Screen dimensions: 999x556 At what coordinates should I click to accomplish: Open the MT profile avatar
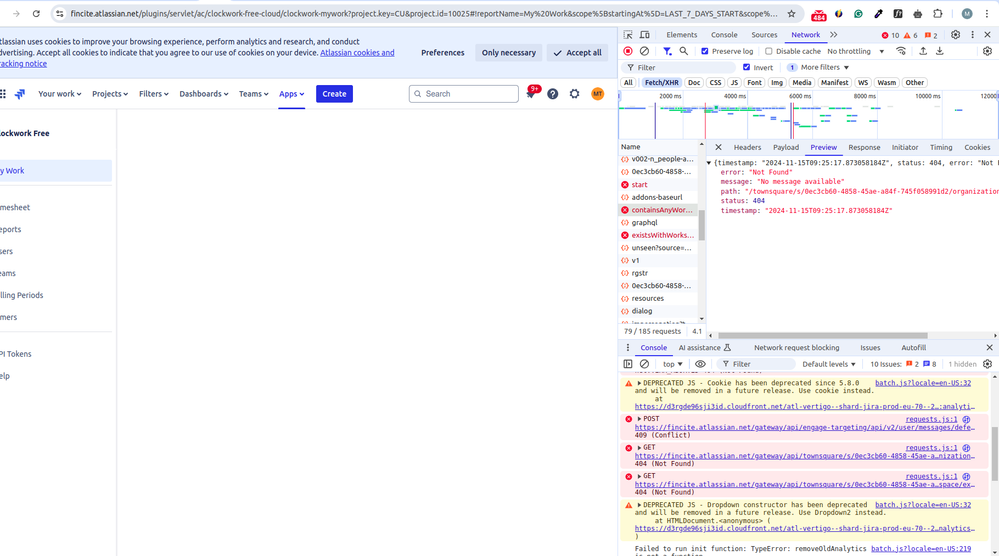(x=597, y=94)
